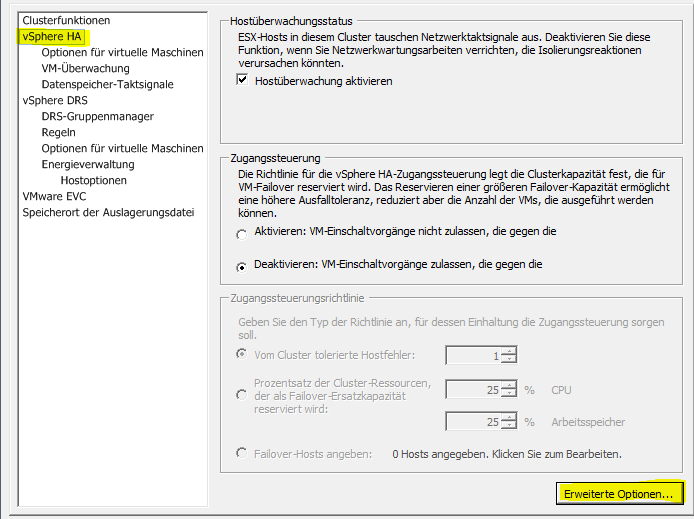This screenshot has height=519, width=694.
Task: Click the tolerierte Hostfehler number field
Action: click(x=474, y=355)
